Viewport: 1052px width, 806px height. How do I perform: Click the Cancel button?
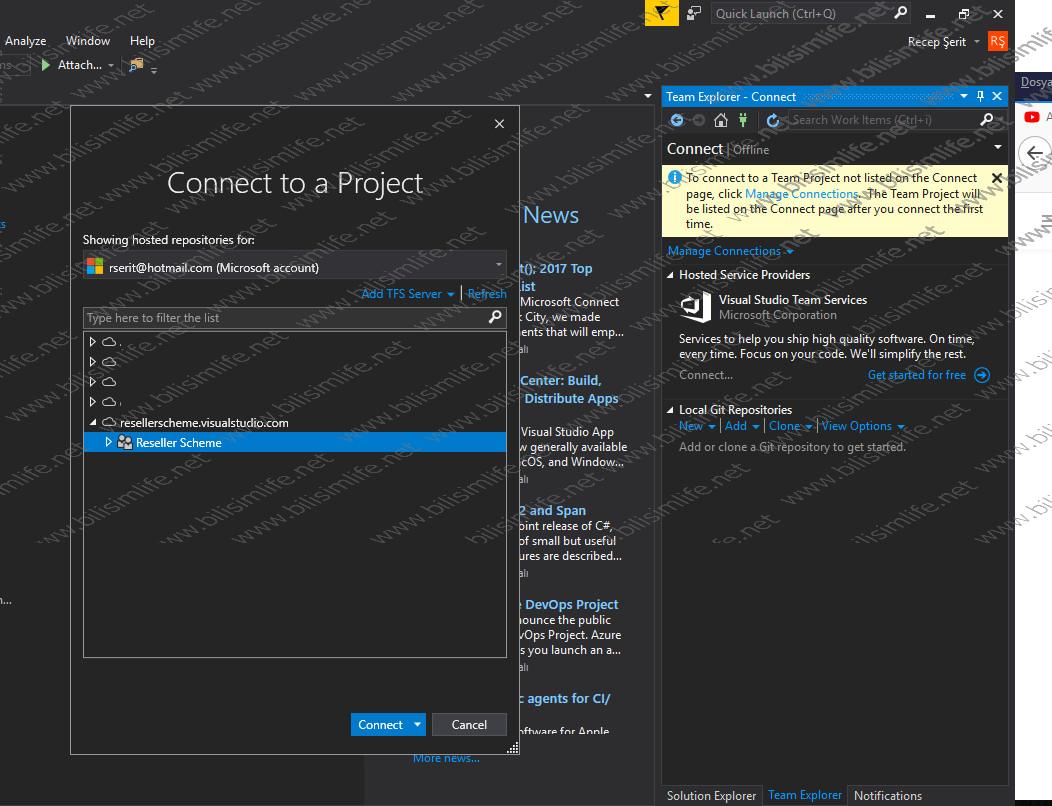click(x=469, y=725)
